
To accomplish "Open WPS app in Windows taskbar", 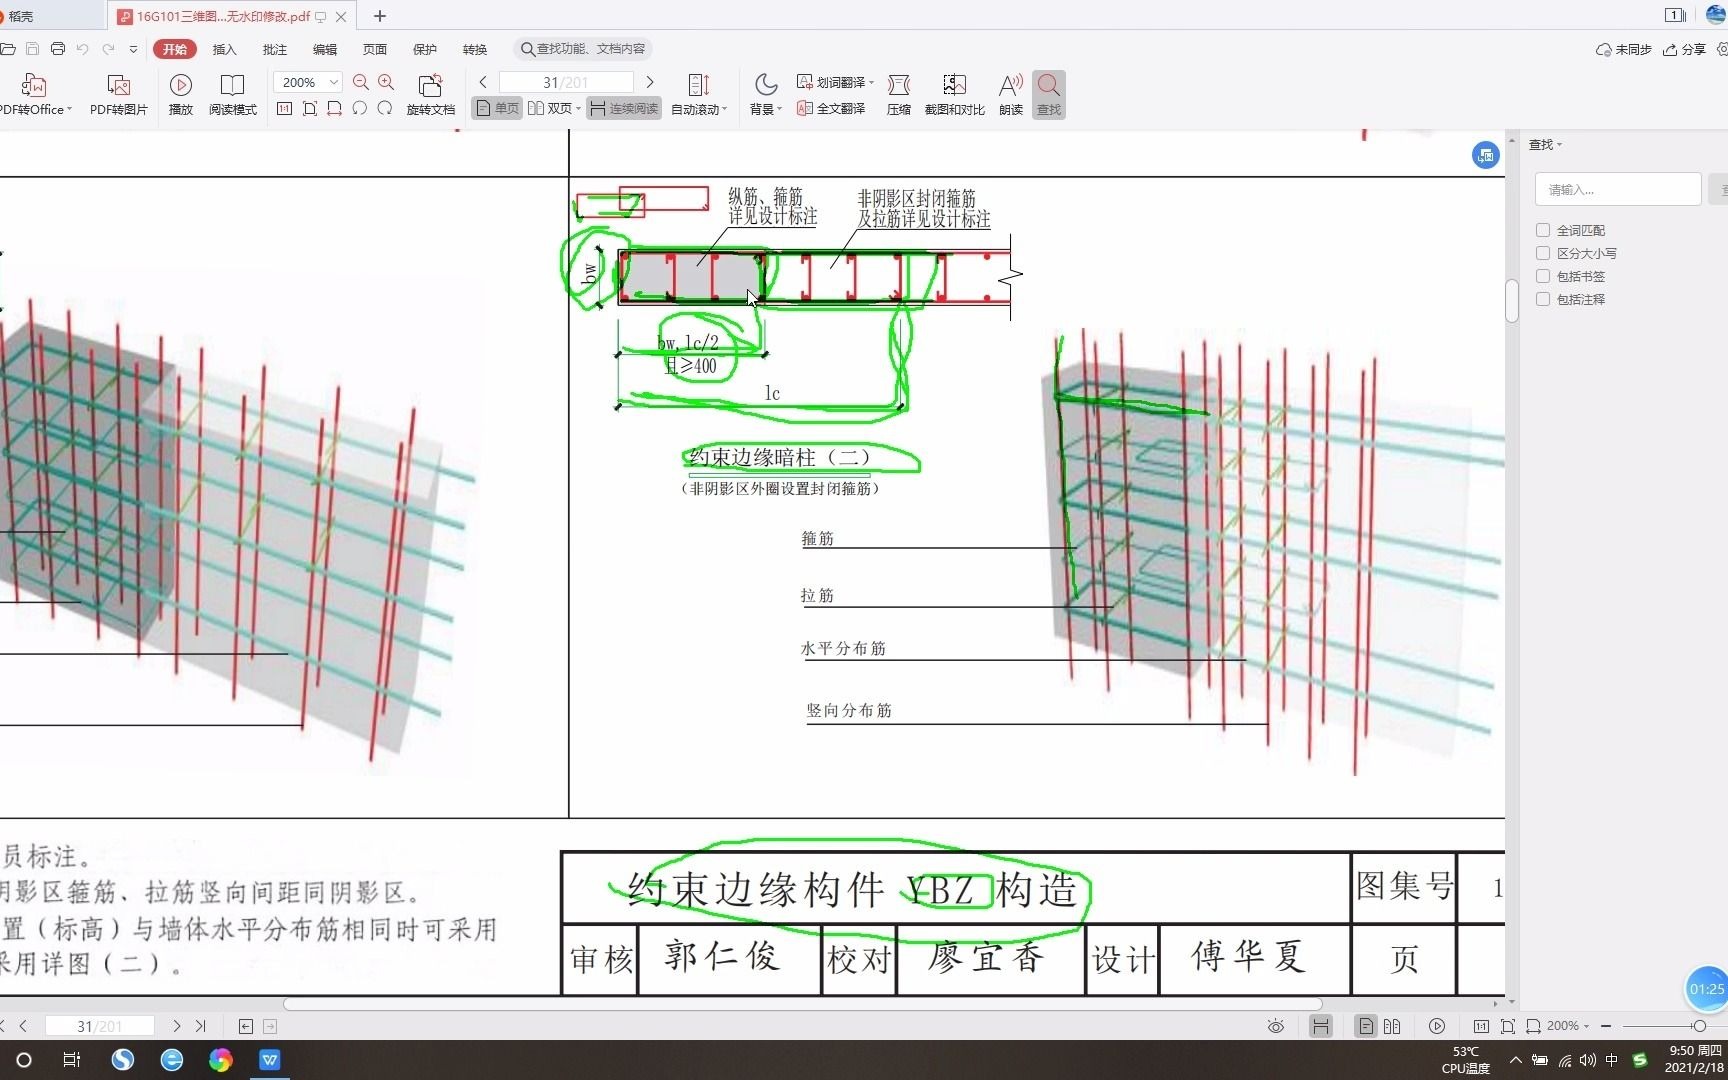I will pyautogui.click(x=270, y=1060).
